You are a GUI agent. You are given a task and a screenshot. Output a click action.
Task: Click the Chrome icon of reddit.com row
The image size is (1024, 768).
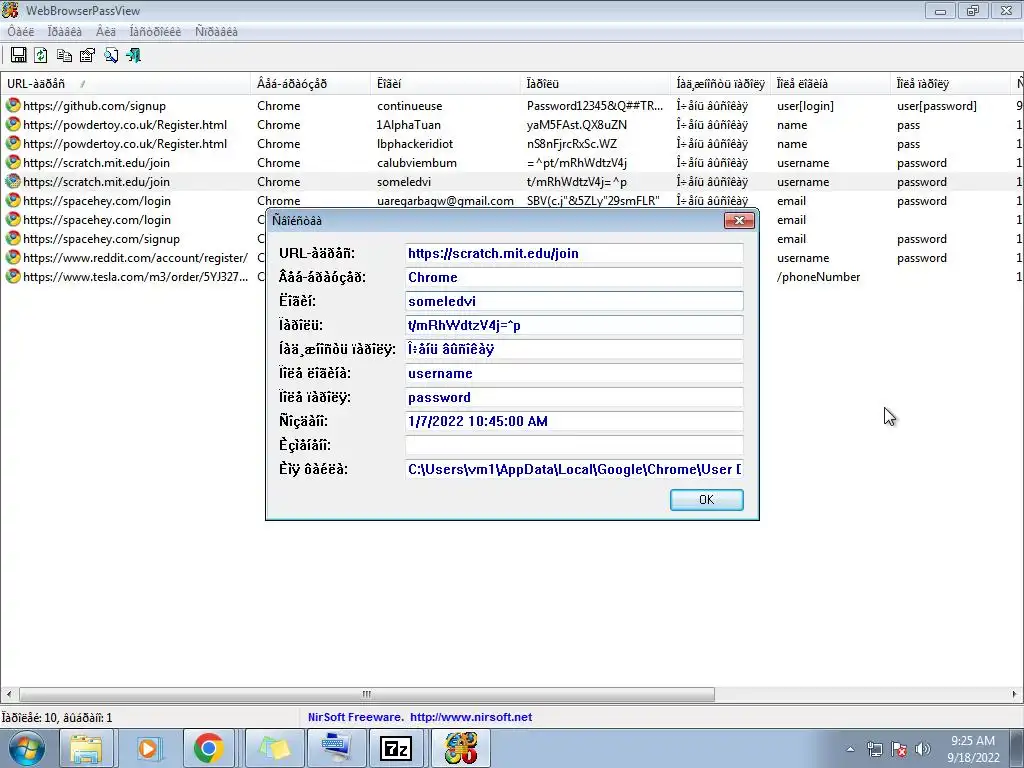[12, 257]
